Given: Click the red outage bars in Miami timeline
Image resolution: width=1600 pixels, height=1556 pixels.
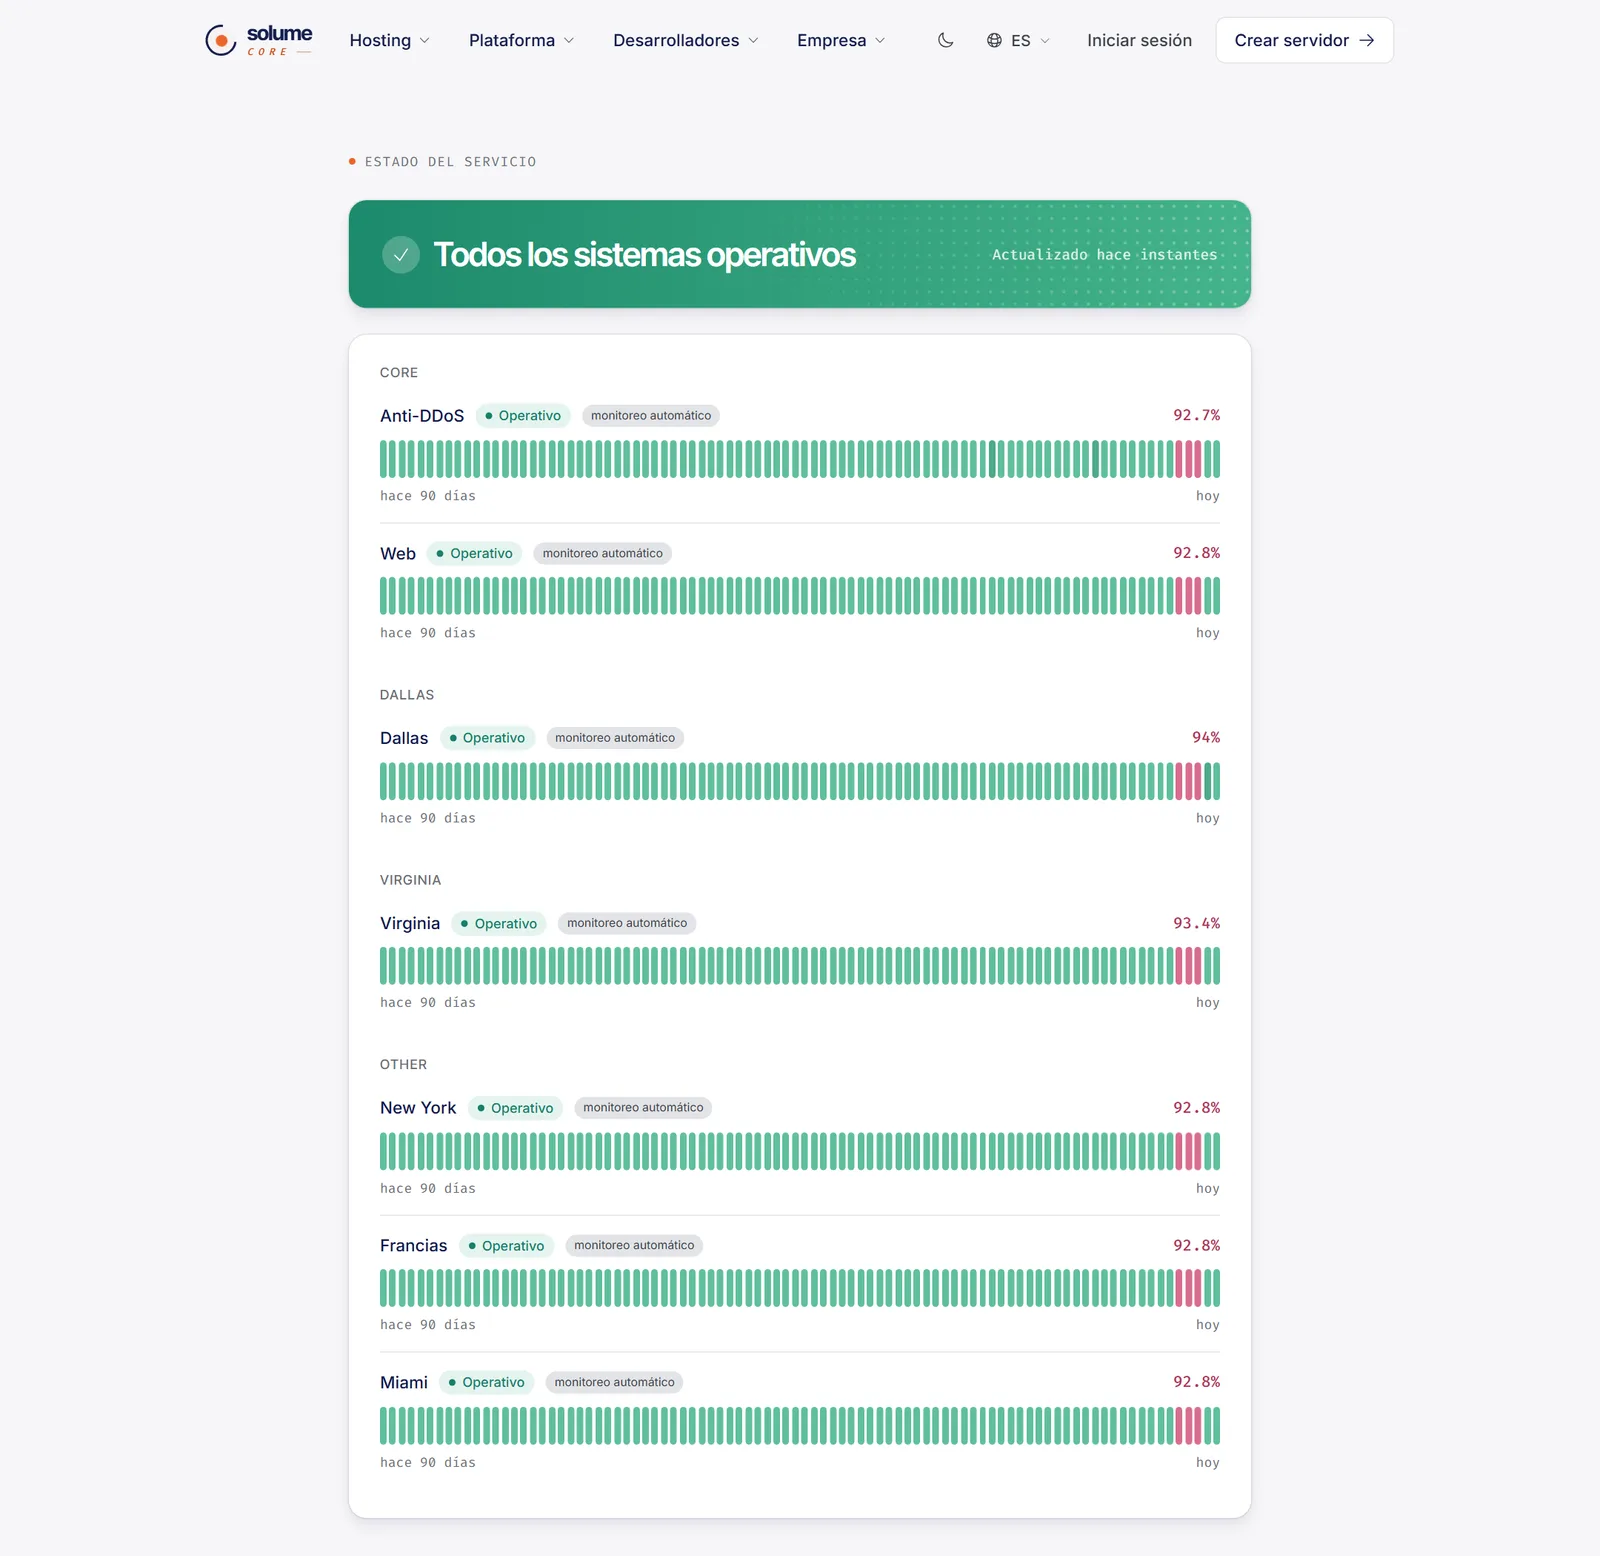Looking at the screenshot, I should [x=1188, y=1426].
